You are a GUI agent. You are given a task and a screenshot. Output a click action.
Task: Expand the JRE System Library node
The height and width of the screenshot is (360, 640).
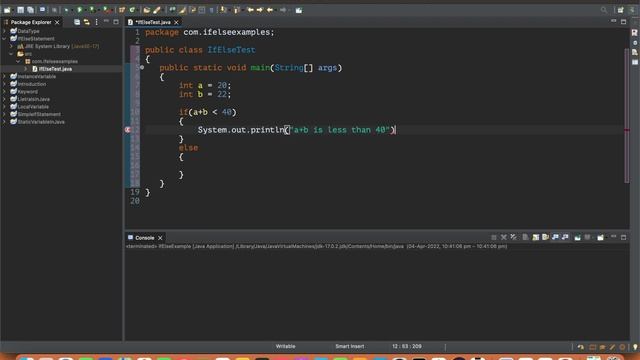[11, 46]
